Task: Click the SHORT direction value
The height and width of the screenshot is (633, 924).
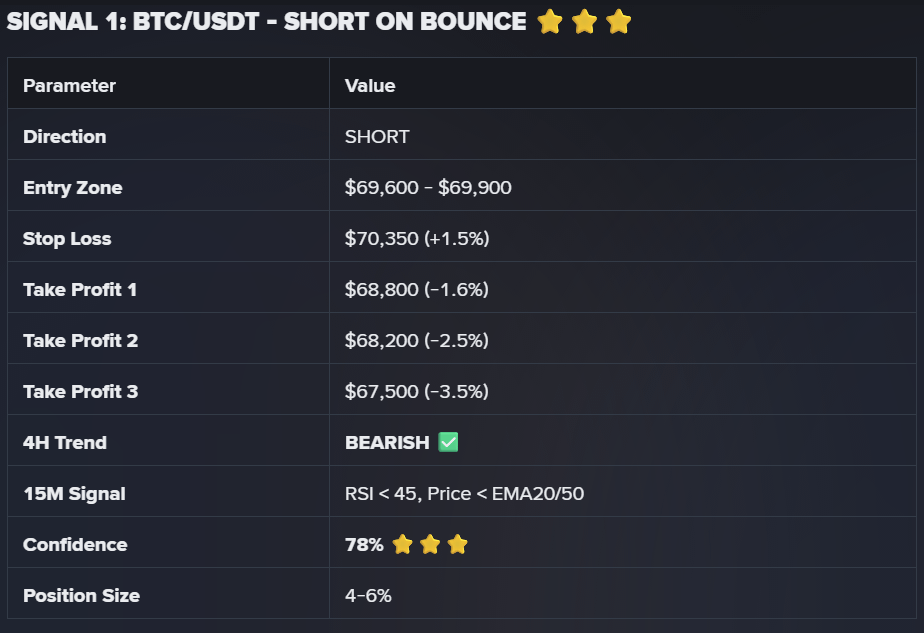Action: [377, 137]
